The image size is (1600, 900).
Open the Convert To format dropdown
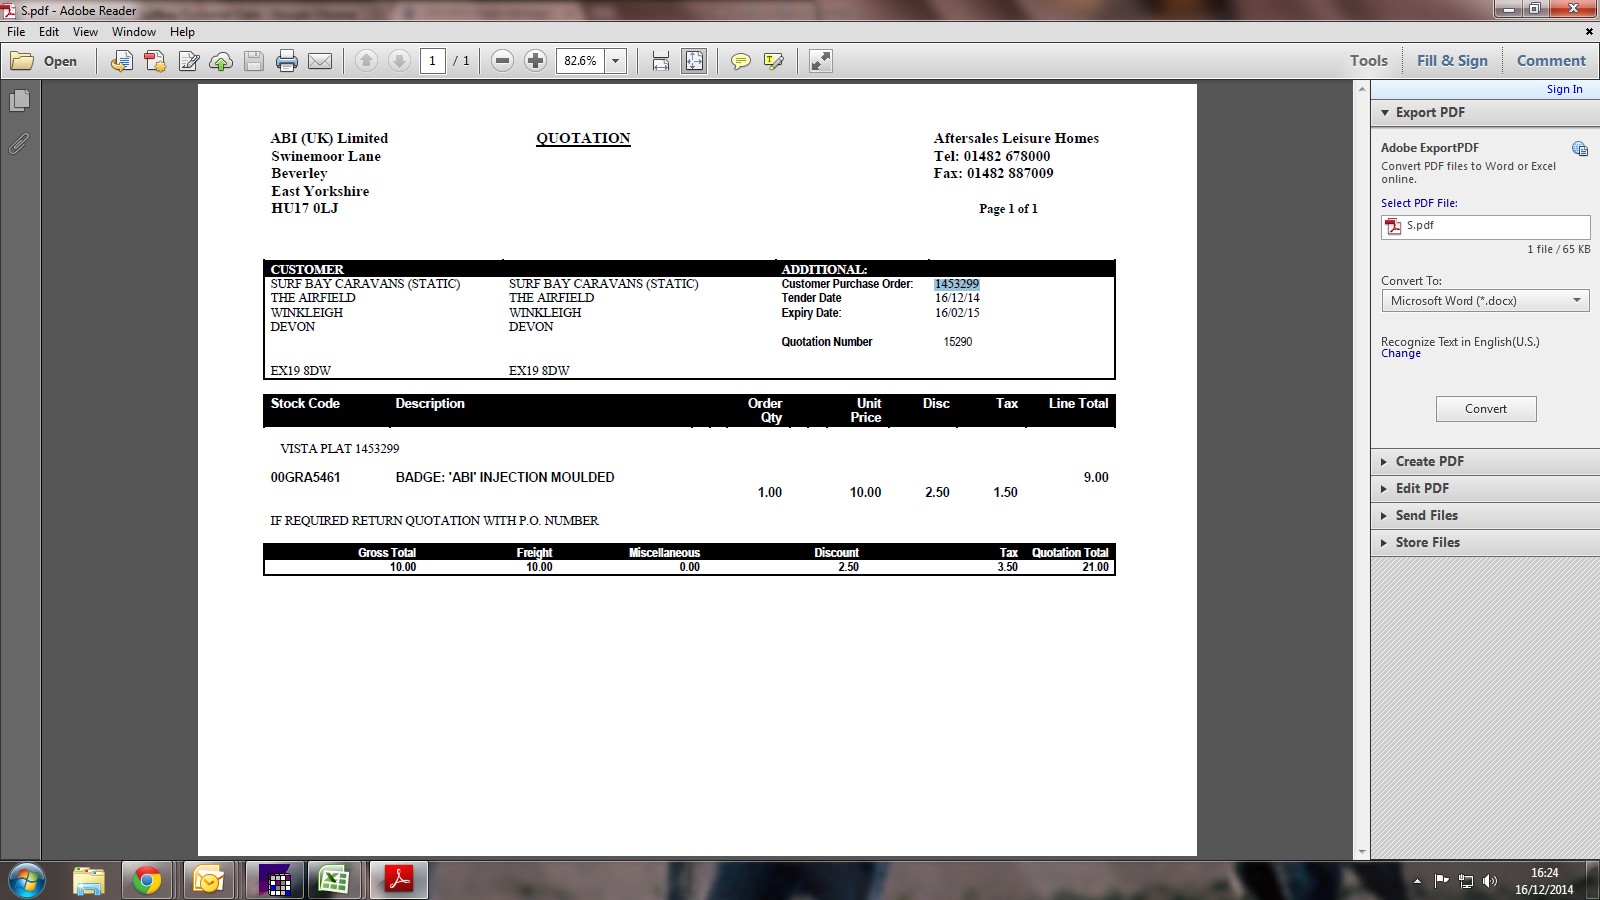[x=1485, y=301]
